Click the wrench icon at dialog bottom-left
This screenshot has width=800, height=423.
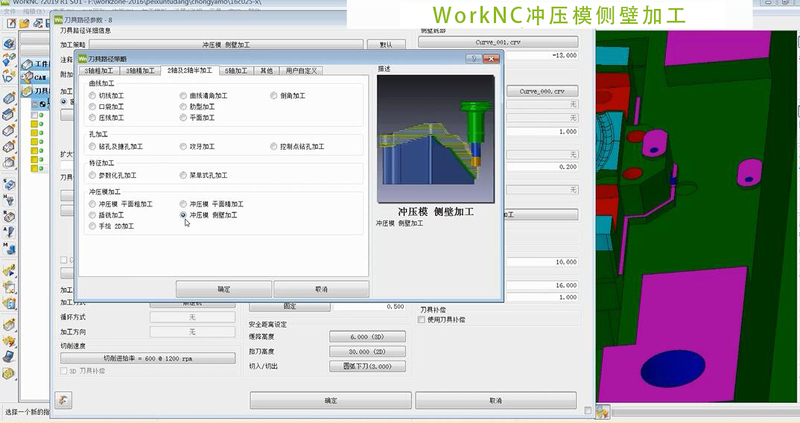point(63,400)
